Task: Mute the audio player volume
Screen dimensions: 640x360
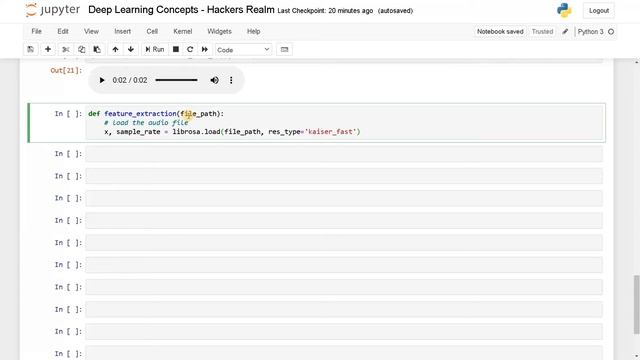Action: (214, 80)
